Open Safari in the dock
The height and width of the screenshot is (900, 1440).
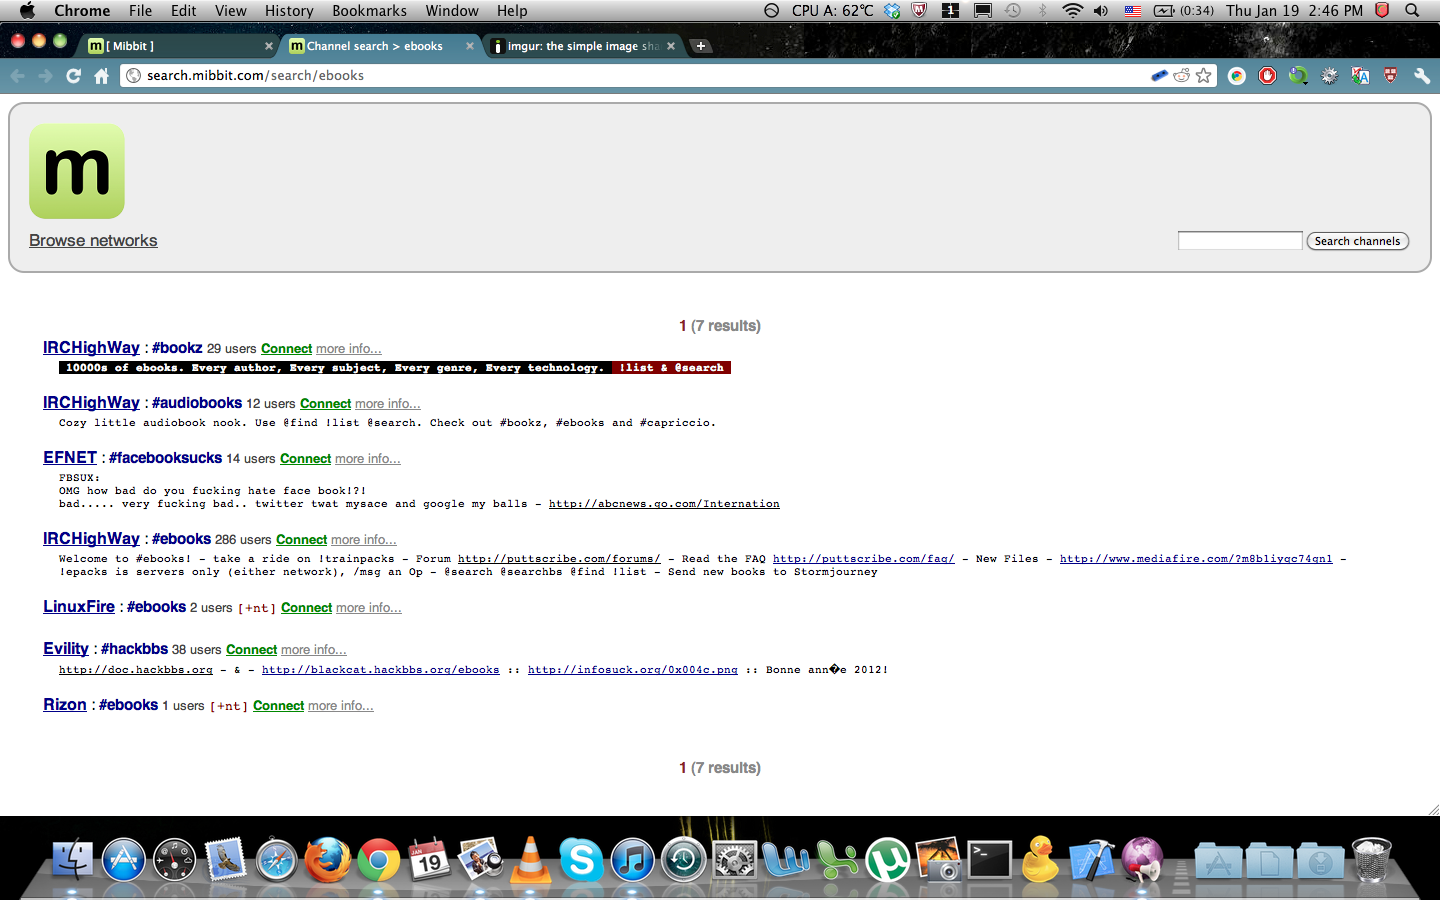276,859
